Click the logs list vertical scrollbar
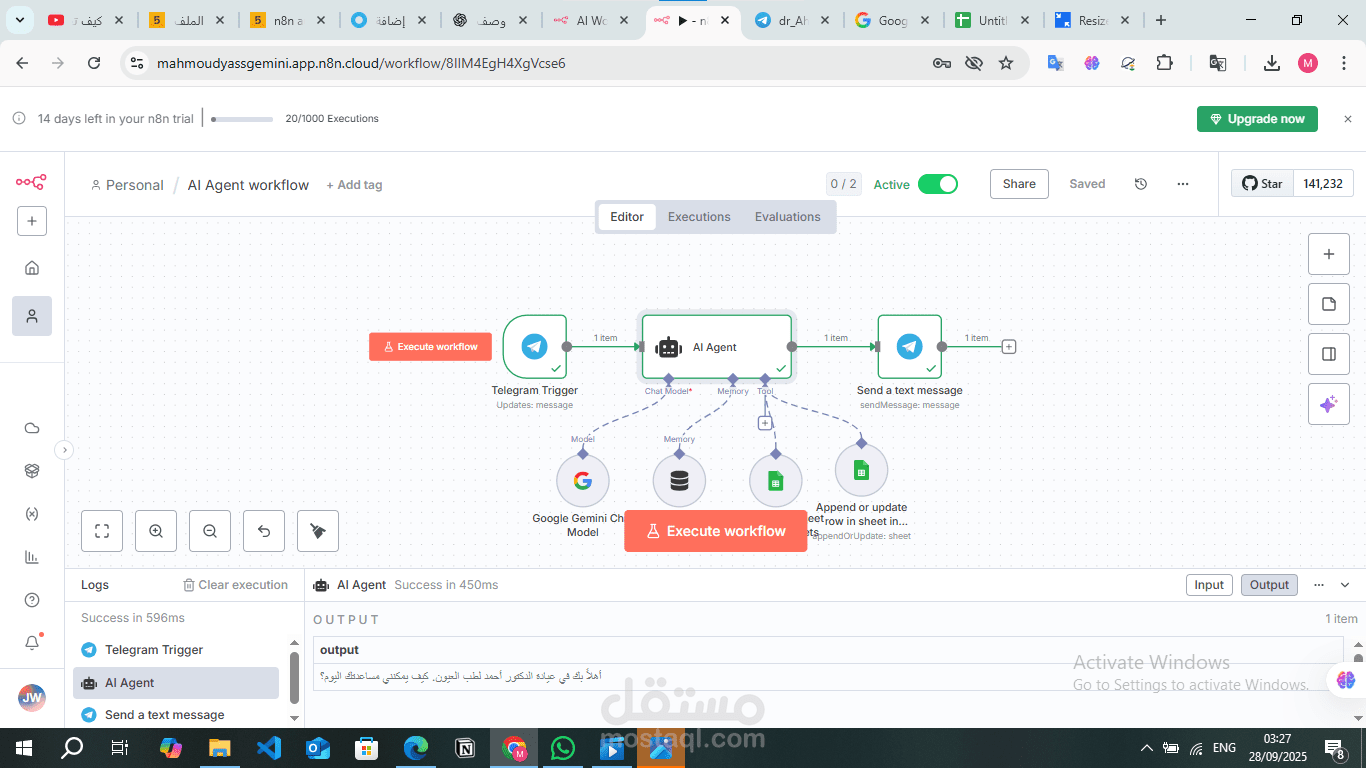This screenshot has height=768, width=1366. point(294,677)
